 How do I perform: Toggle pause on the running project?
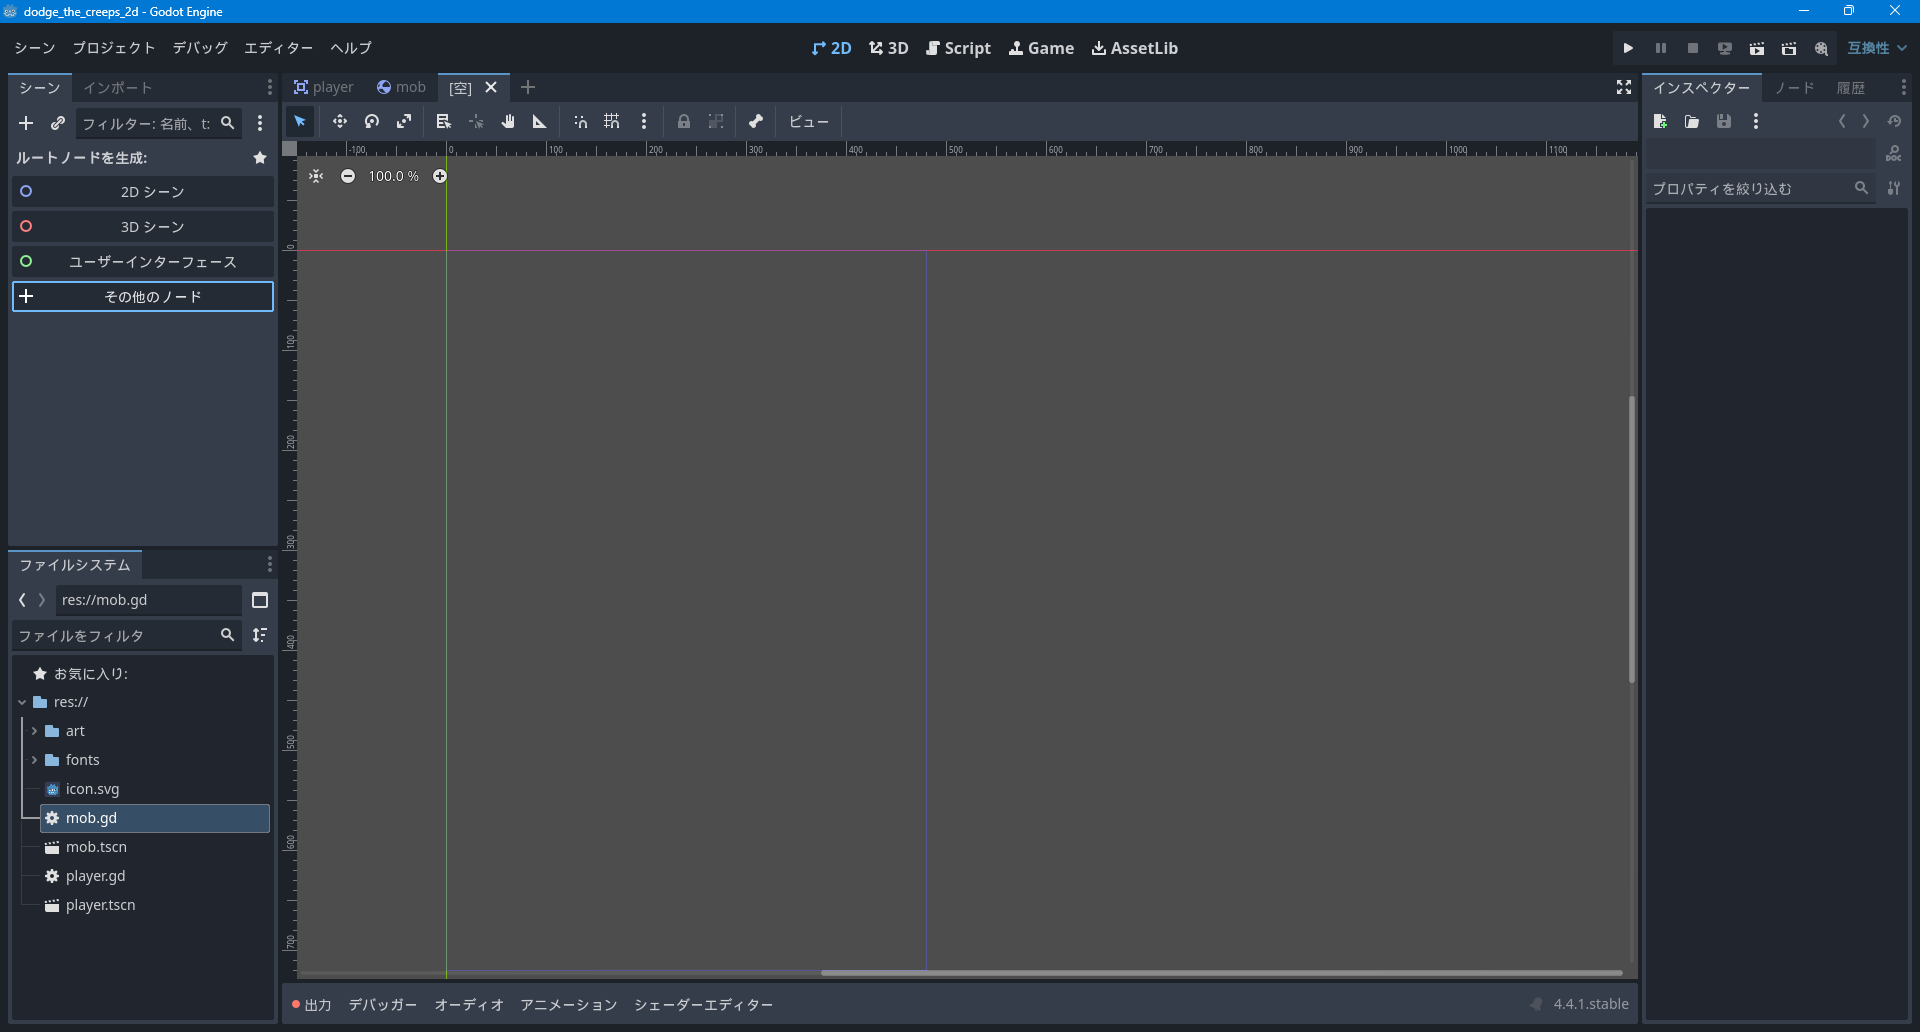pos(1661,48)
